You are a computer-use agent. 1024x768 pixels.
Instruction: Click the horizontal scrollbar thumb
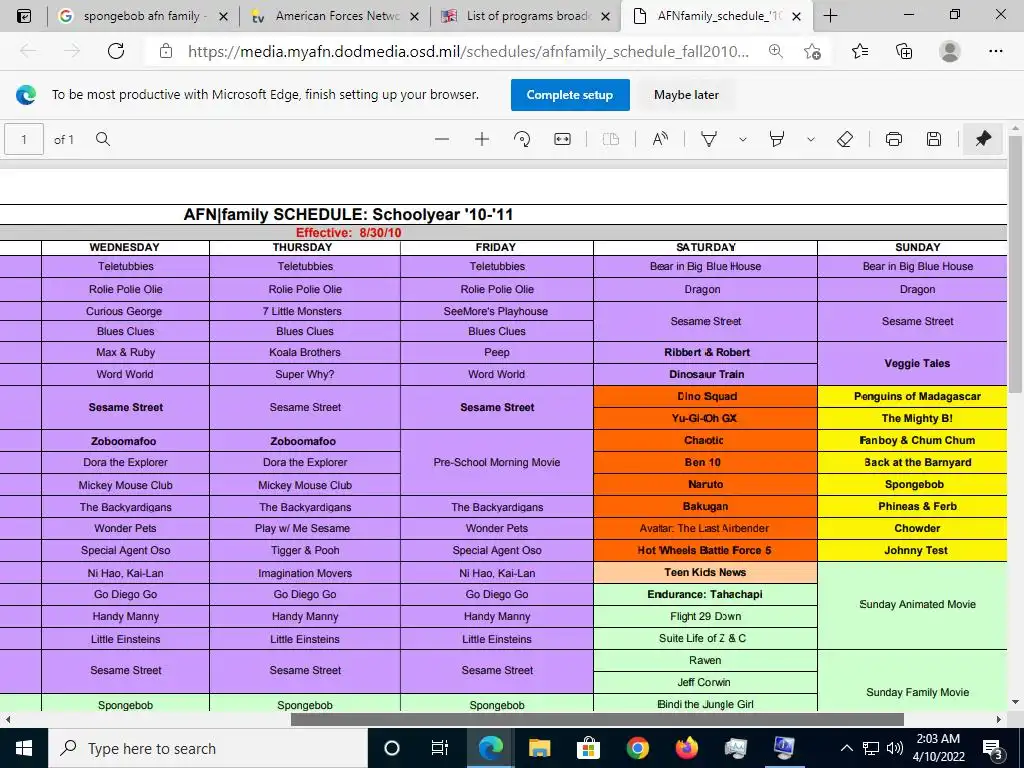point(597,719)
